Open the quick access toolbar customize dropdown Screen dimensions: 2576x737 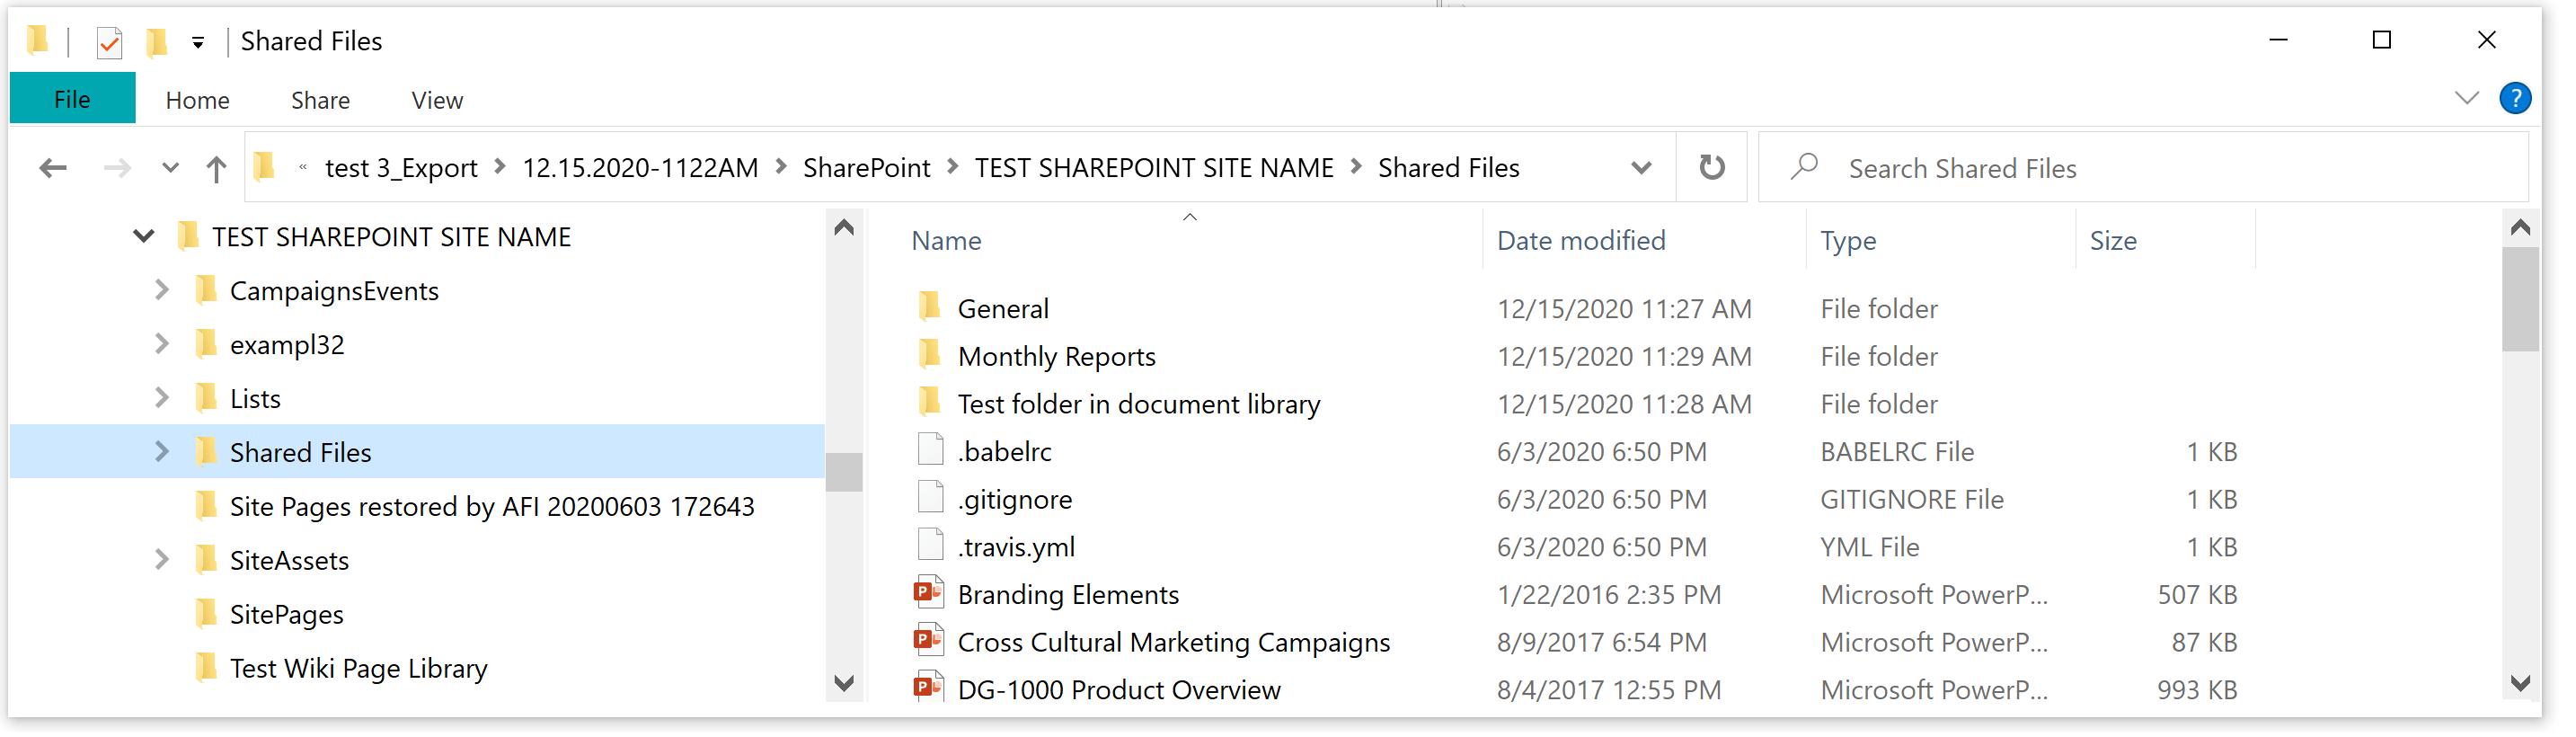click(197, 41)
